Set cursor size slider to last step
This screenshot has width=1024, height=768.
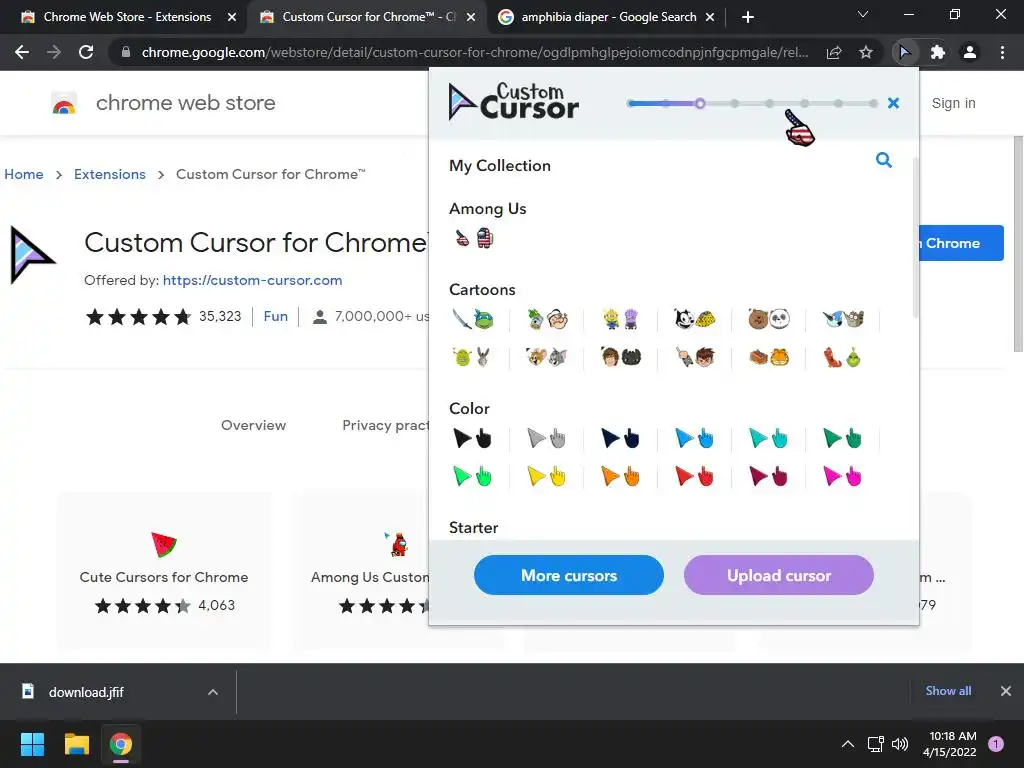tap(873, 103)
